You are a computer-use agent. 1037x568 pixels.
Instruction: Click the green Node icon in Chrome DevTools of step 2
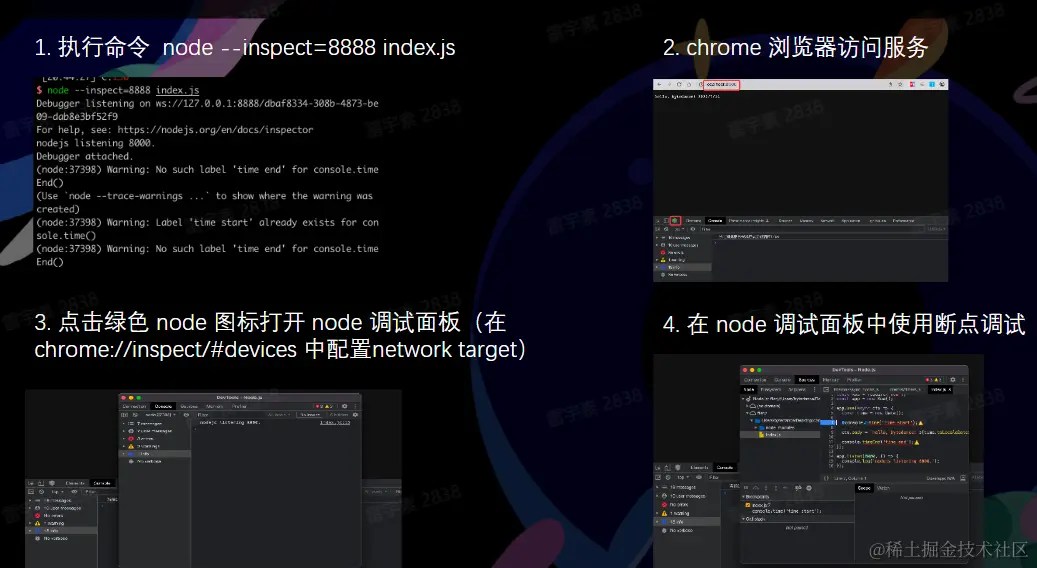[x=675, y=221]
